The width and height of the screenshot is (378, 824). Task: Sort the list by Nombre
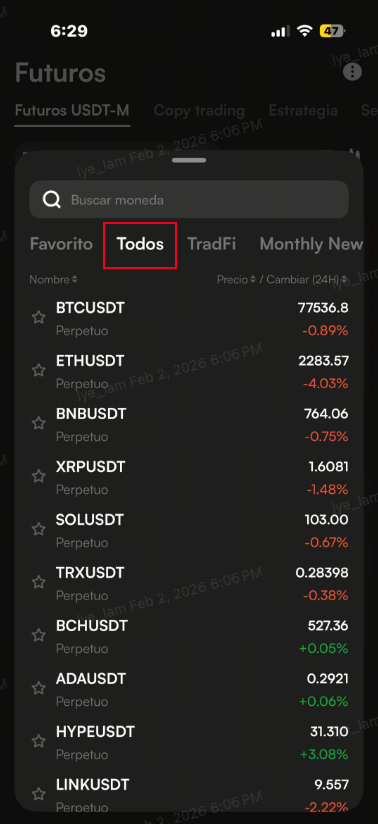[53, 280]
